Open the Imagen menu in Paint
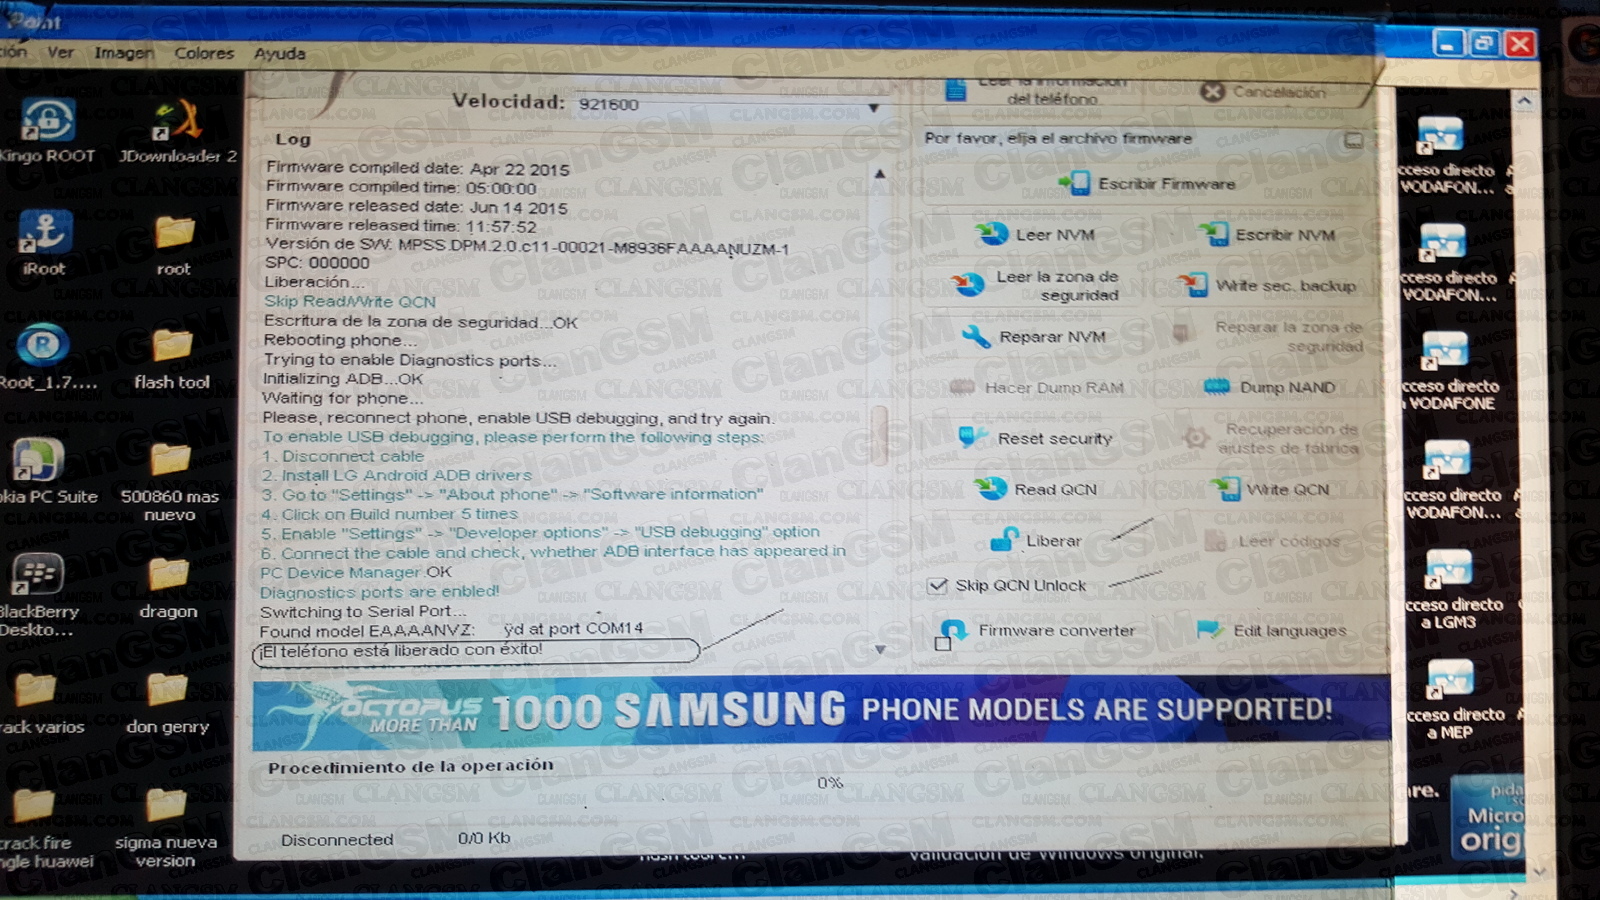Screen dimensions: 1600x900 point(124,53)
